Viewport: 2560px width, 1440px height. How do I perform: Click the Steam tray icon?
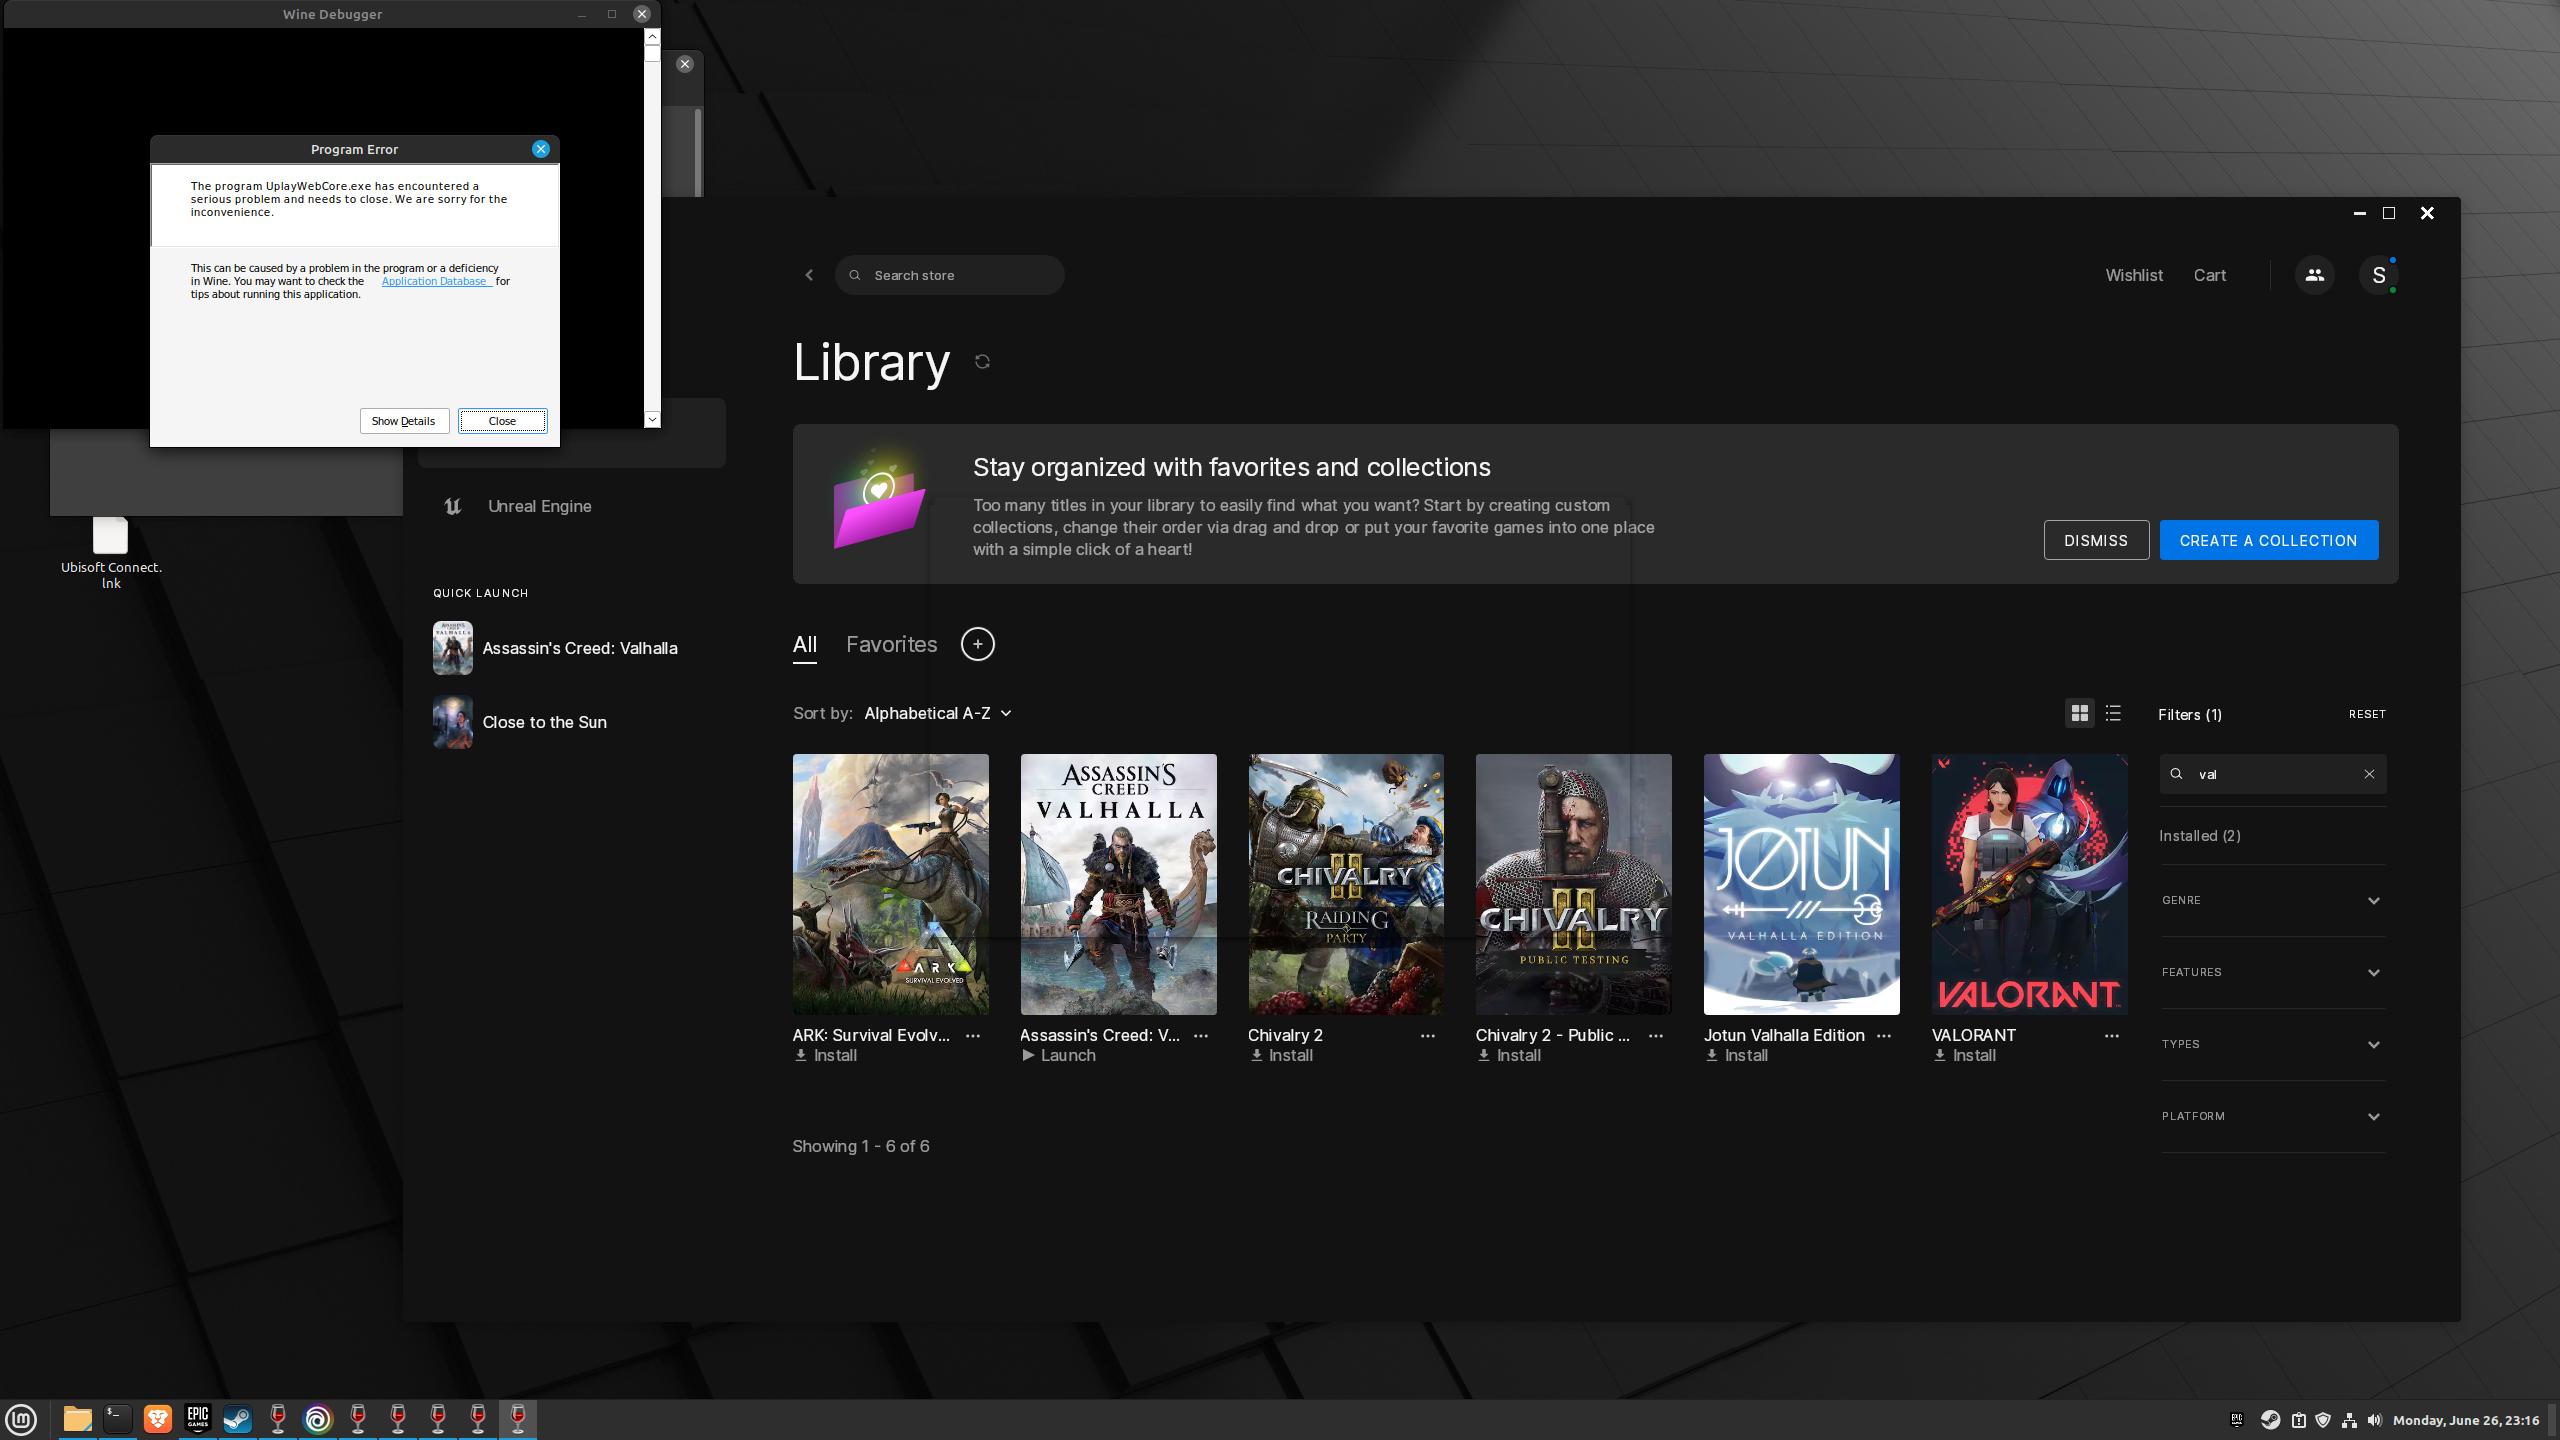2270,1420
